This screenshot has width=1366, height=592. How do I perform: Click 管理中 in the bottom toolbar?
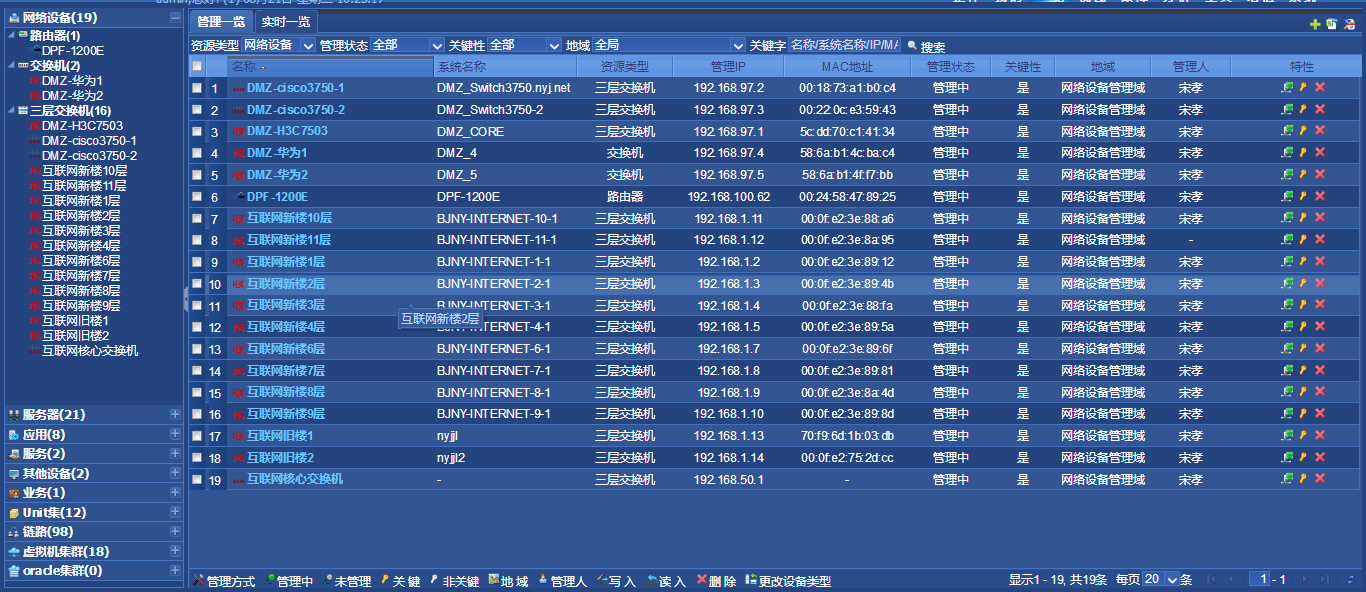(x=289, y=581)
